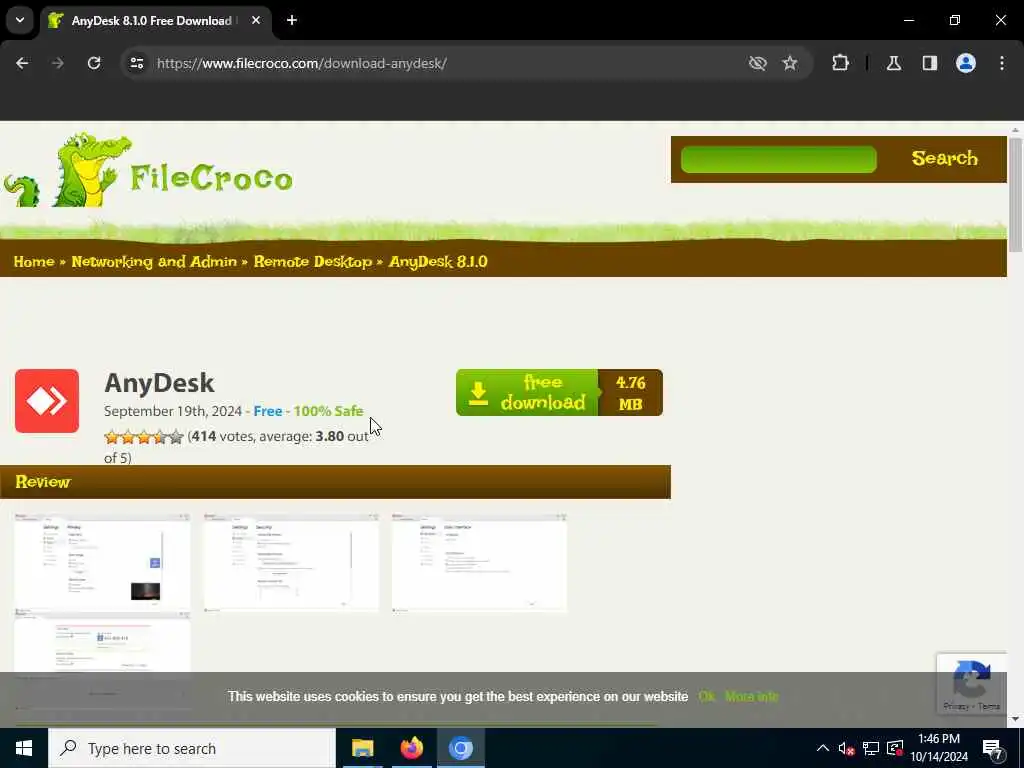
Task: Click the free download button
Action: (527, 392)
